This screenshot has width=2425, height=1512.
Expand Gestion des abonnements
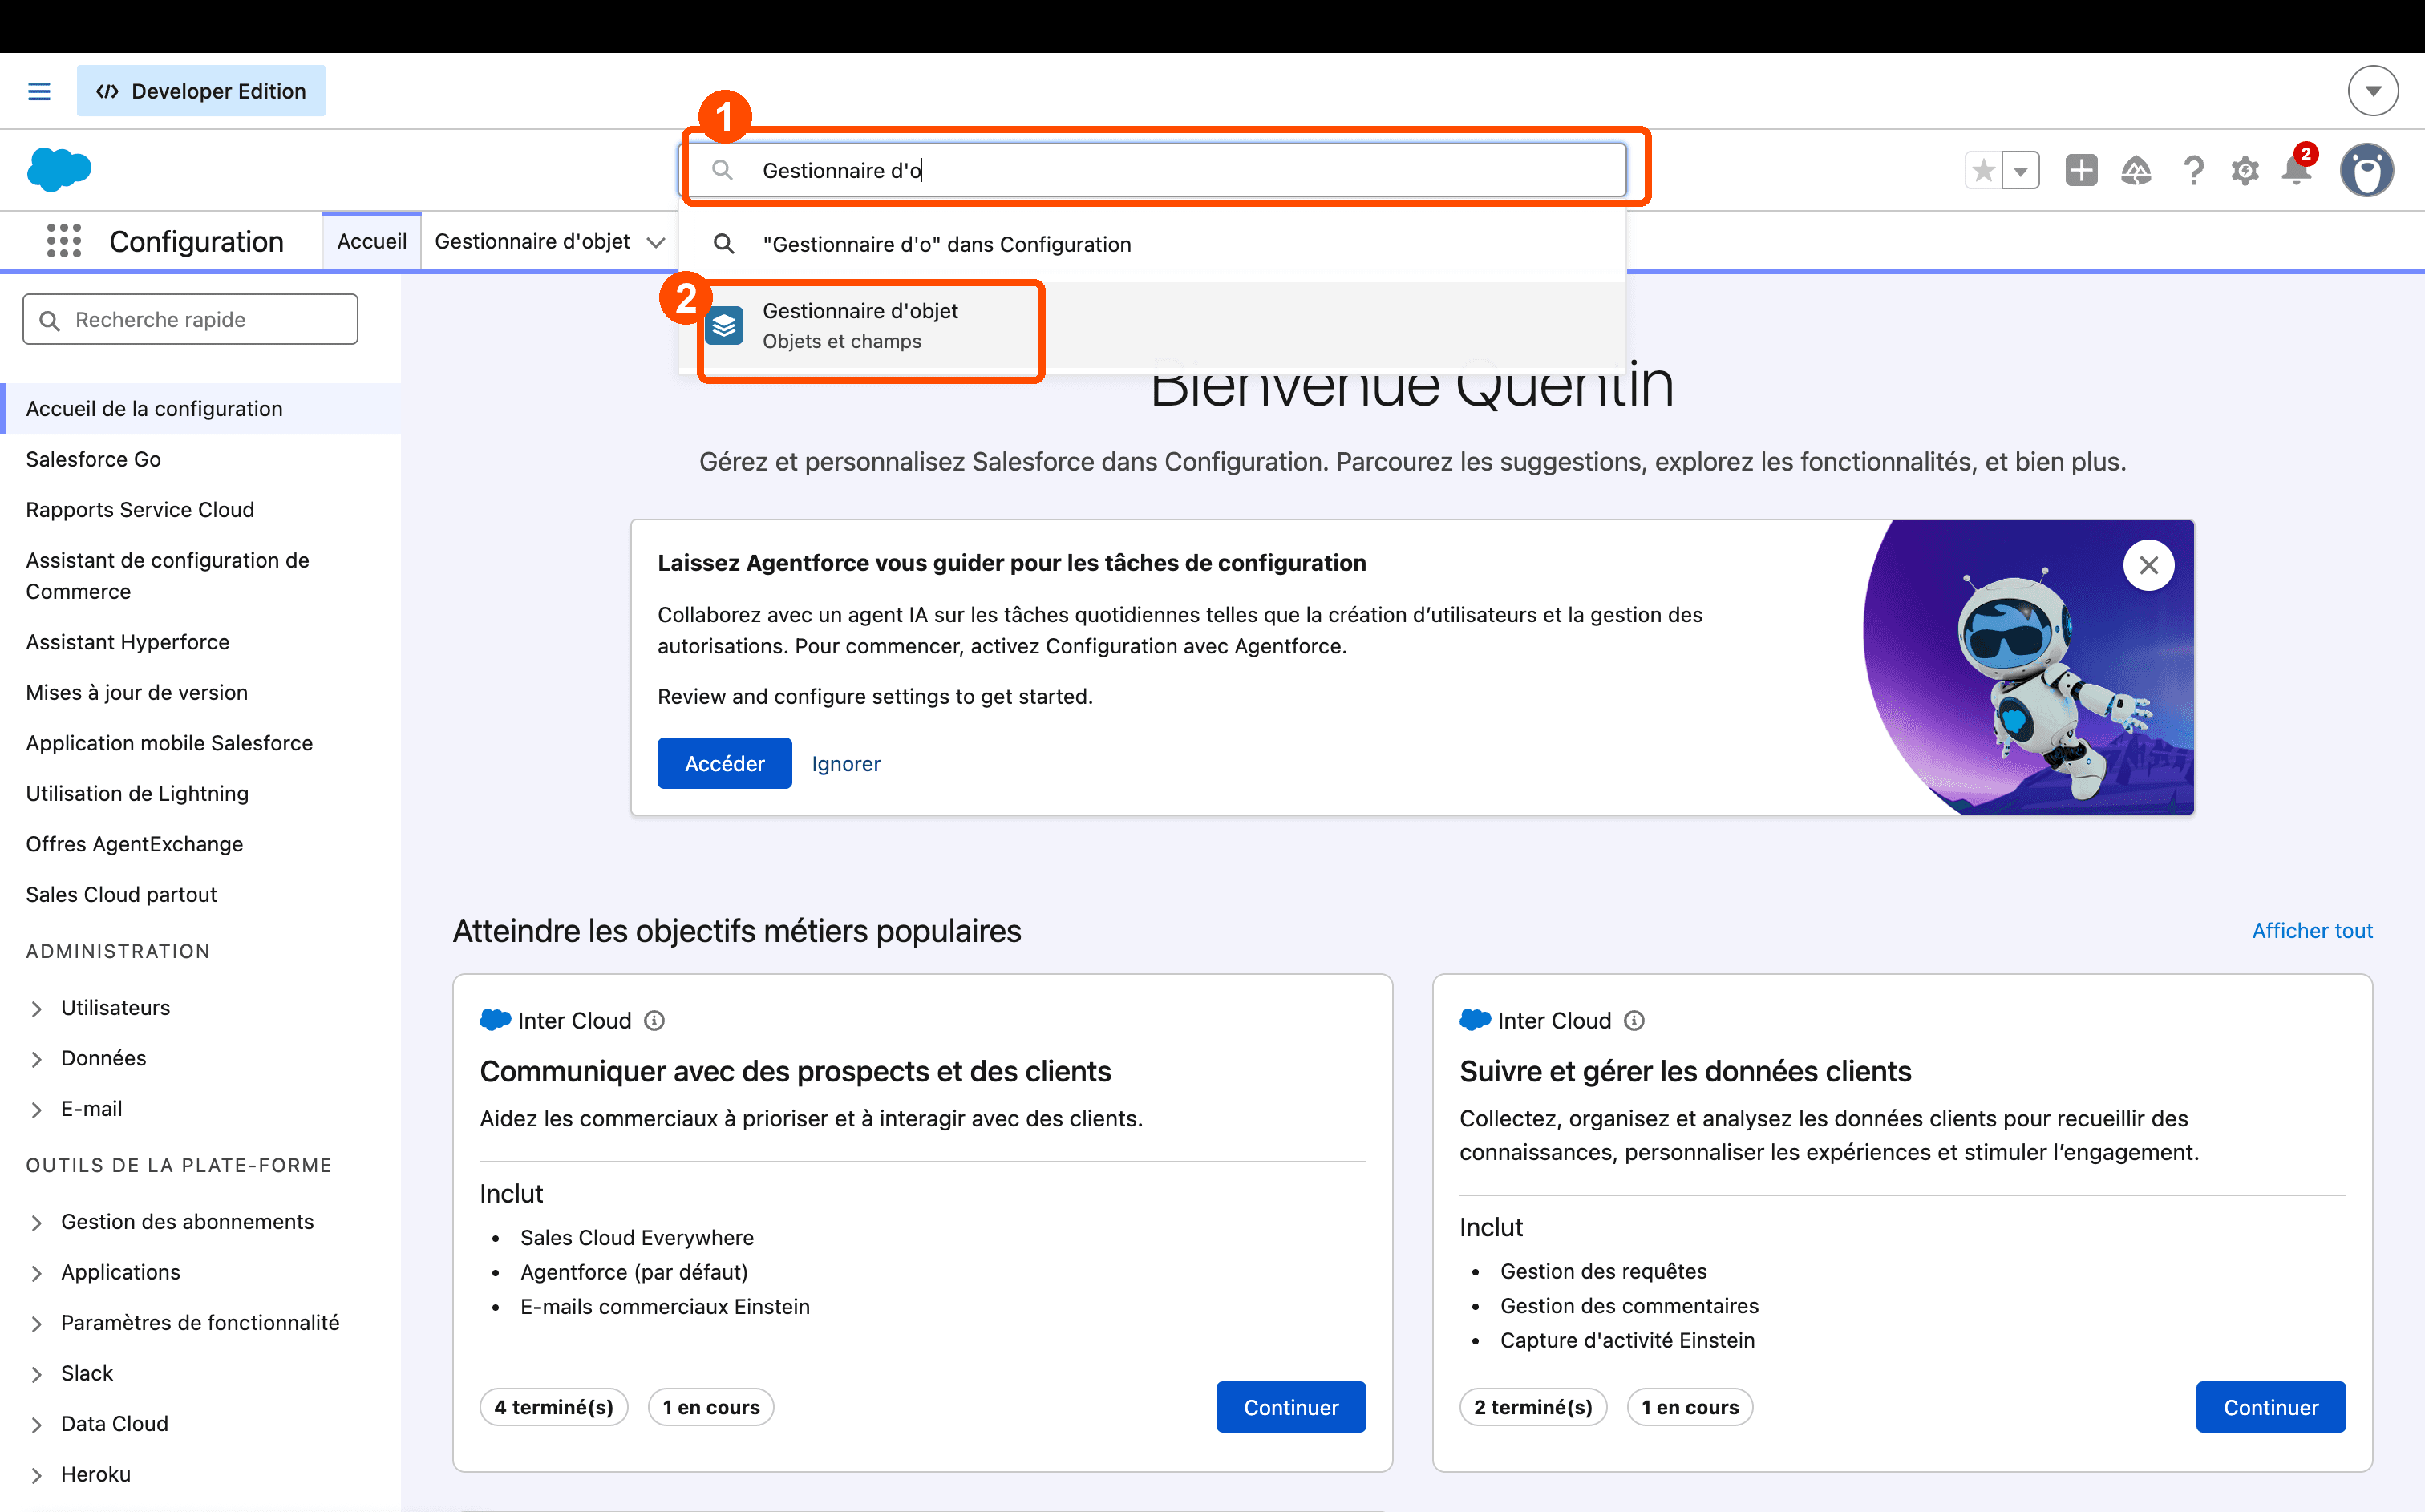tap(36, 1222)
